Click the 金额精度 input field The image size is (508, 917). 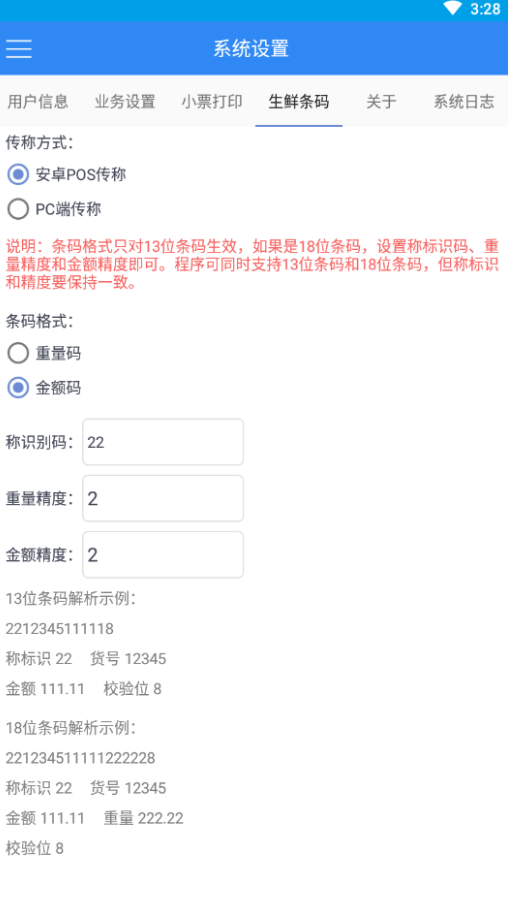[163, 554]
